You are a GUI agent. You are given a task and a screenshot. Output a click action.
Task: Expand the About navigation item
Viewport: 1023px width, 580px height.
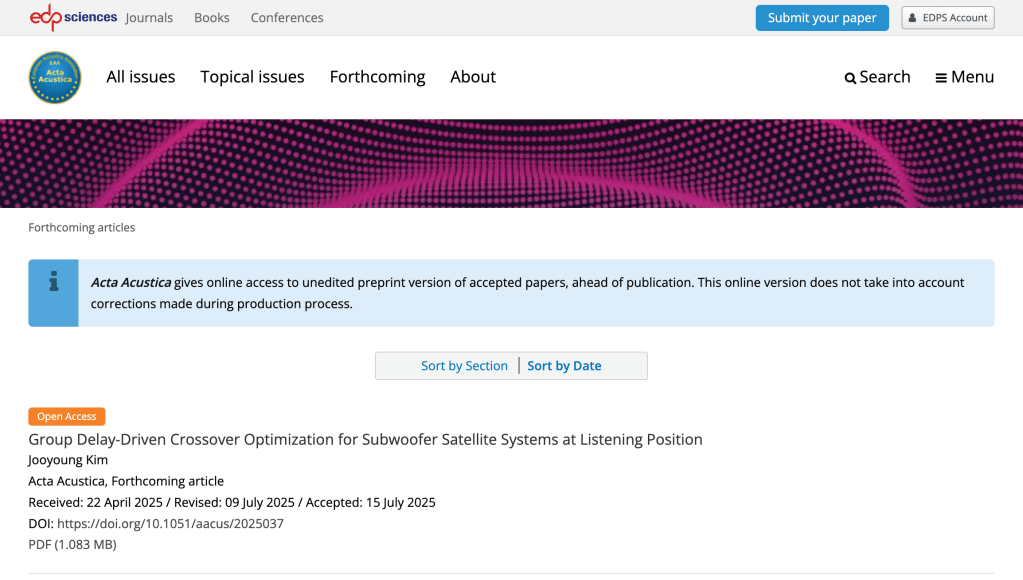[x=473, y=77]
